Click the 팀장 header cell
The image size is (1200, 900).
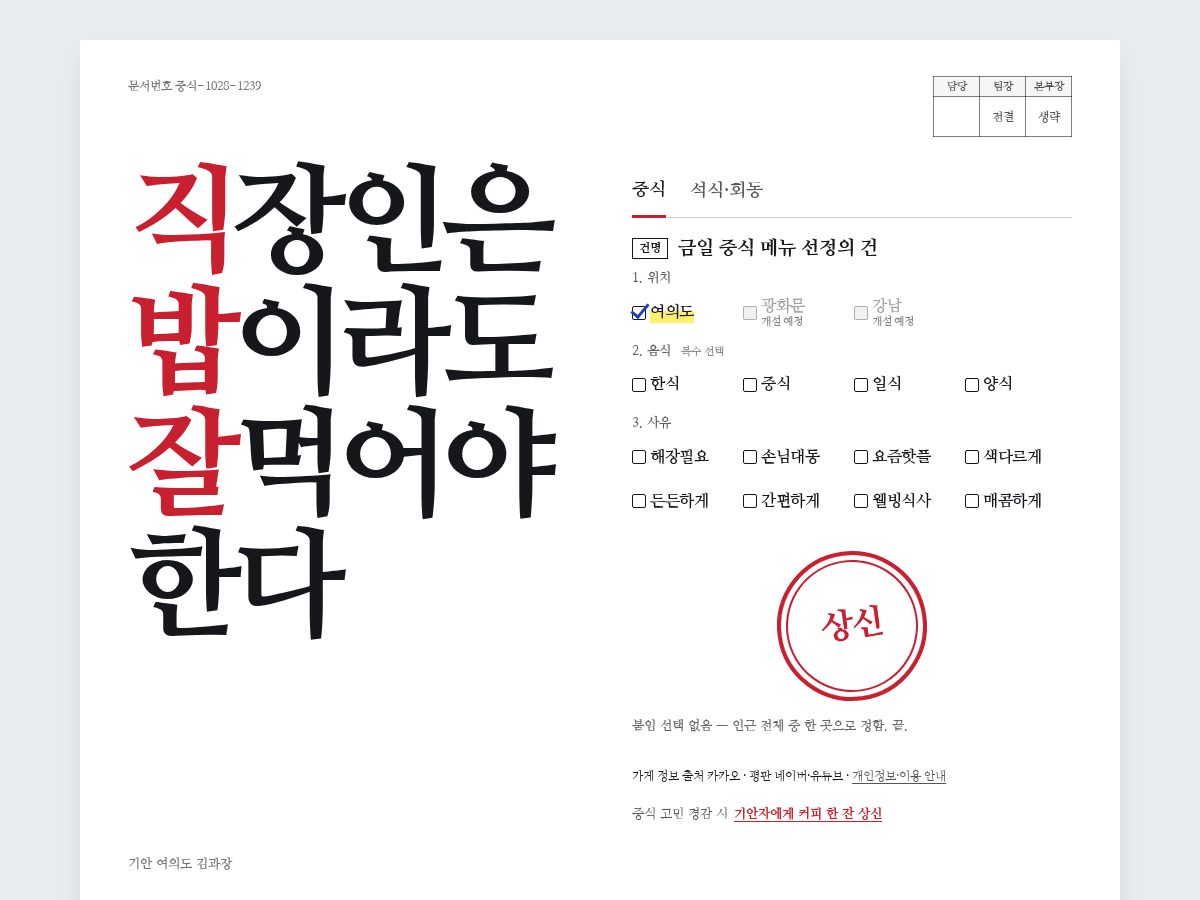click(x=1003, y=87)
